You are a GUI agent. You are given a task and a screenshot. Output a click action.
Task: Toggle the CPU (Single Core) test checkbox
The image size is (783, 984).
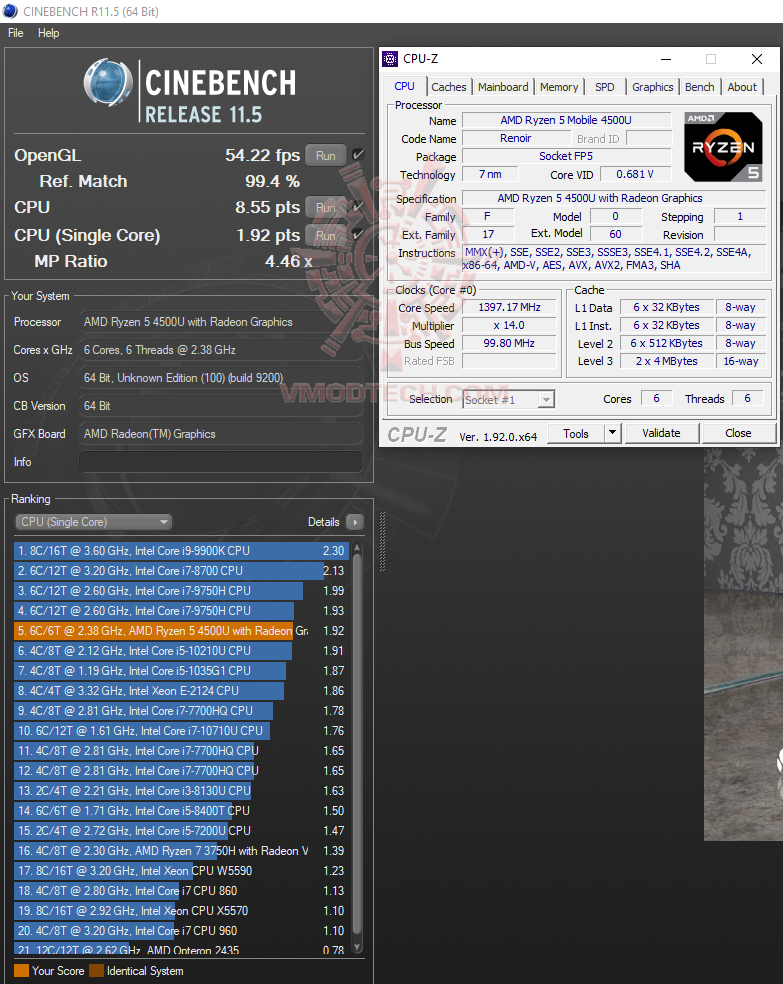[x=358, y=234]
